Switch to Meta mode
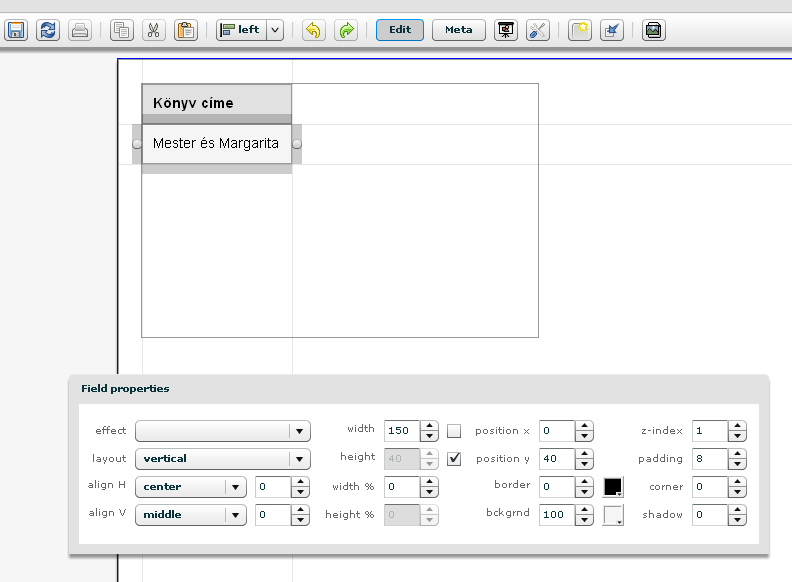The height and width of the screenshot is (582, 792). click(458, 30)
